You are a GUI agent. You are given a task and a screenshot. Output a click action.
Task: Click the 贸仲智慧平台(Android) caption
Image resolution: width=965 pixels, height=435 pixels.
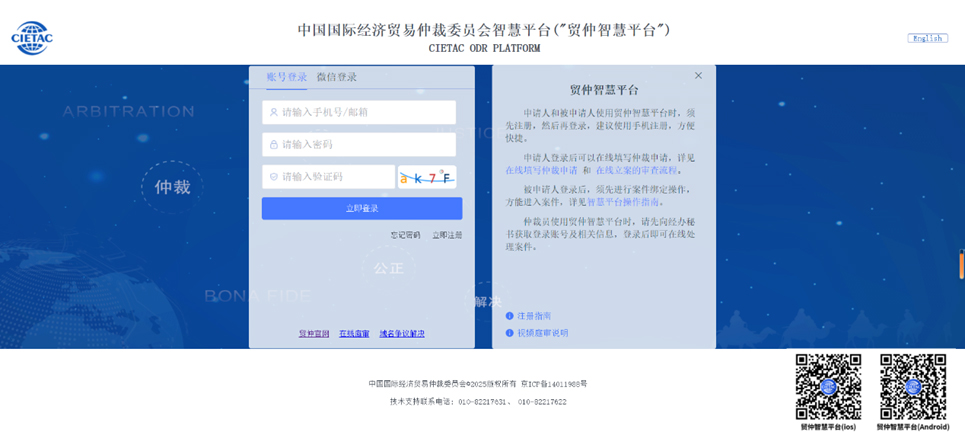click(913, 427)
